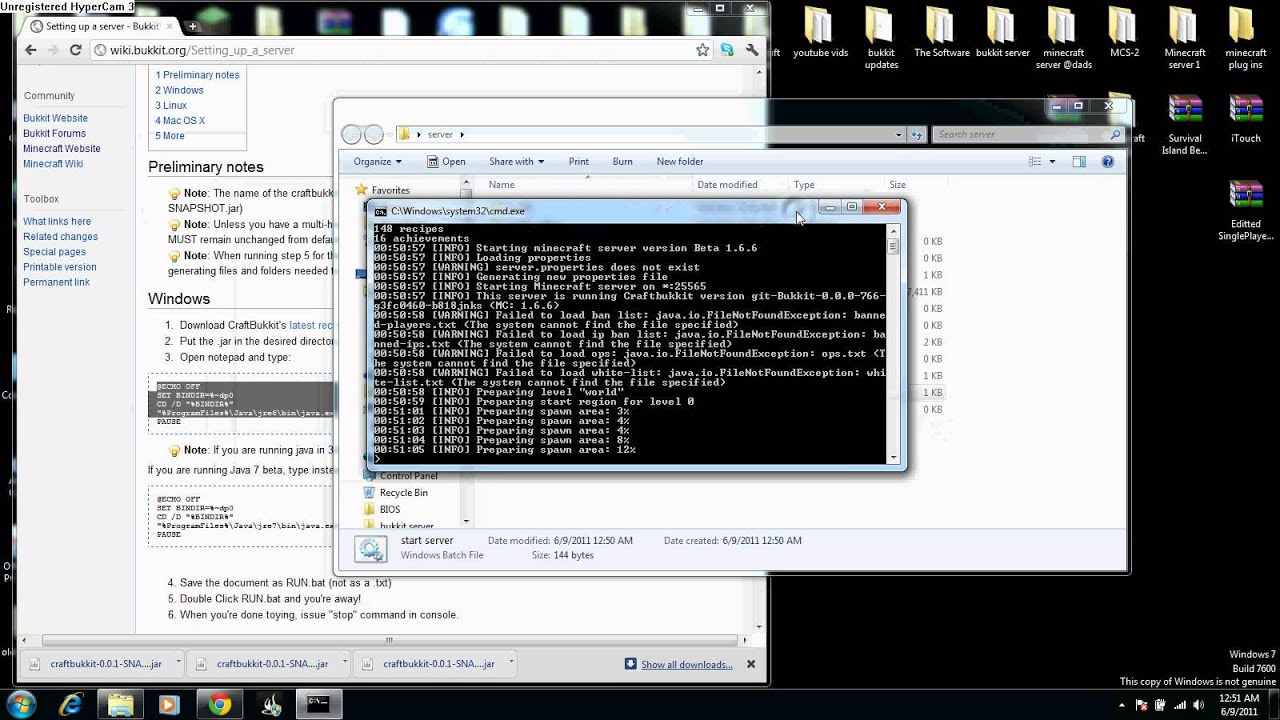The image size is (1280, 720).
Task: Open the Explorer help icon
Action: click(1107, 161)
